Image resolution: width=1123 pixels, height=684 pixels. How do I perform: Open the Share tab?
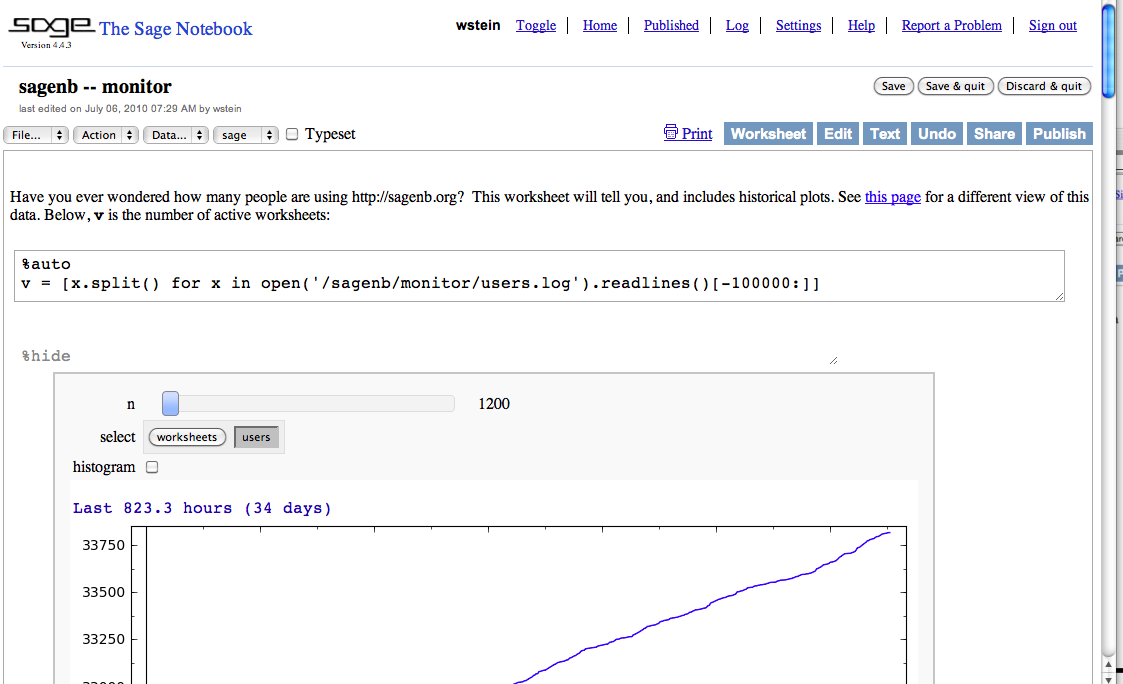[994, 134]
